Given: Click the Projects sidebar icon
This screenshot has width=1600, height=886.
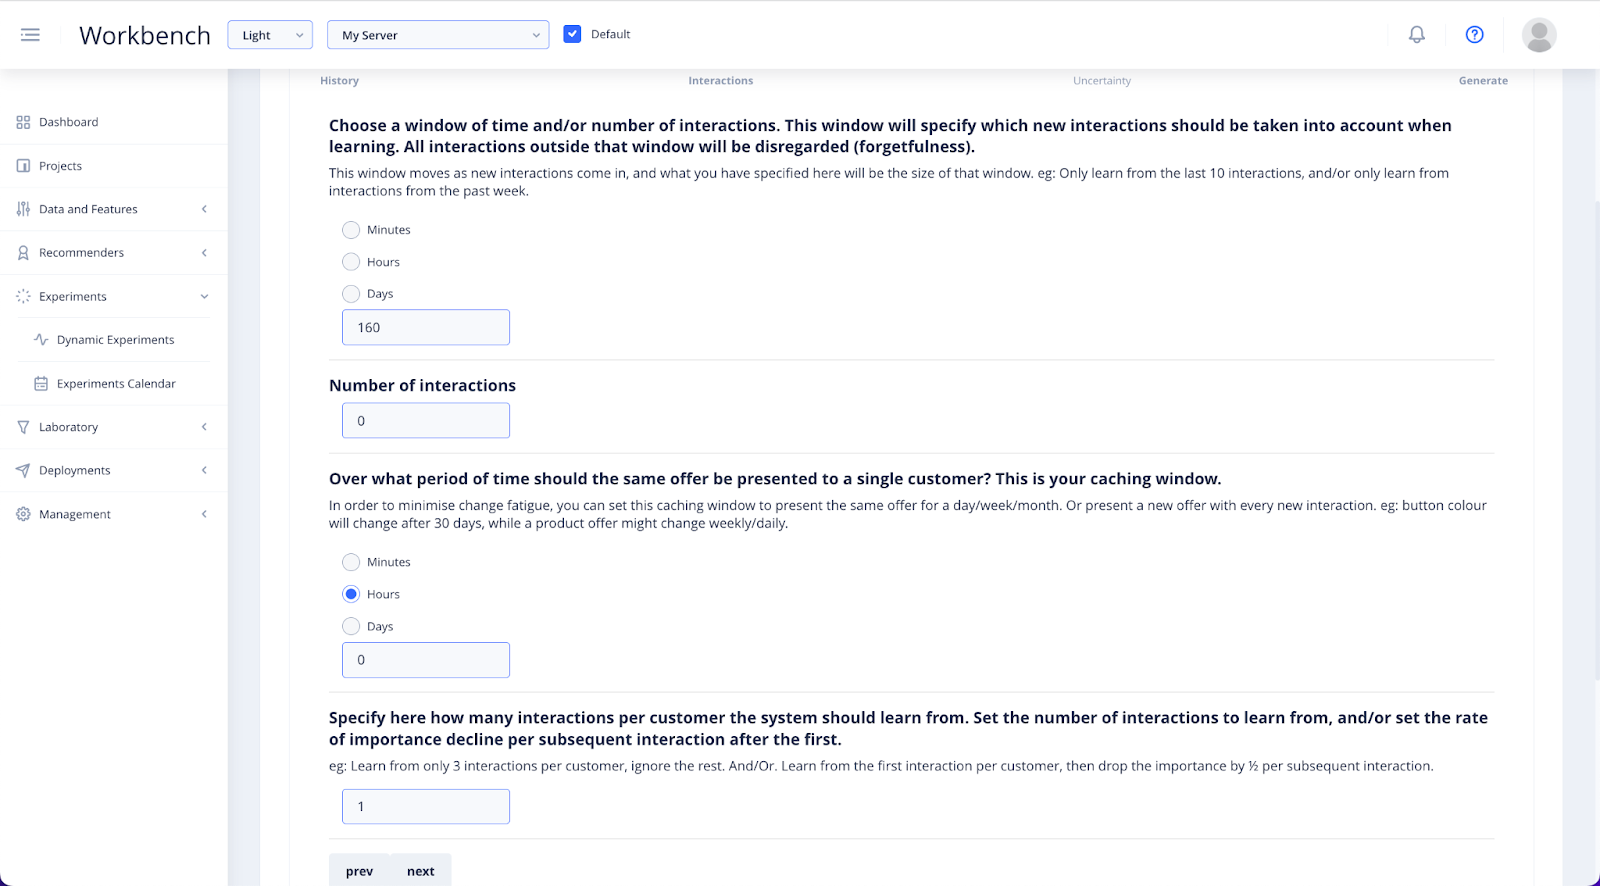Looking at the screenshot, I should [x=23, y=166].
